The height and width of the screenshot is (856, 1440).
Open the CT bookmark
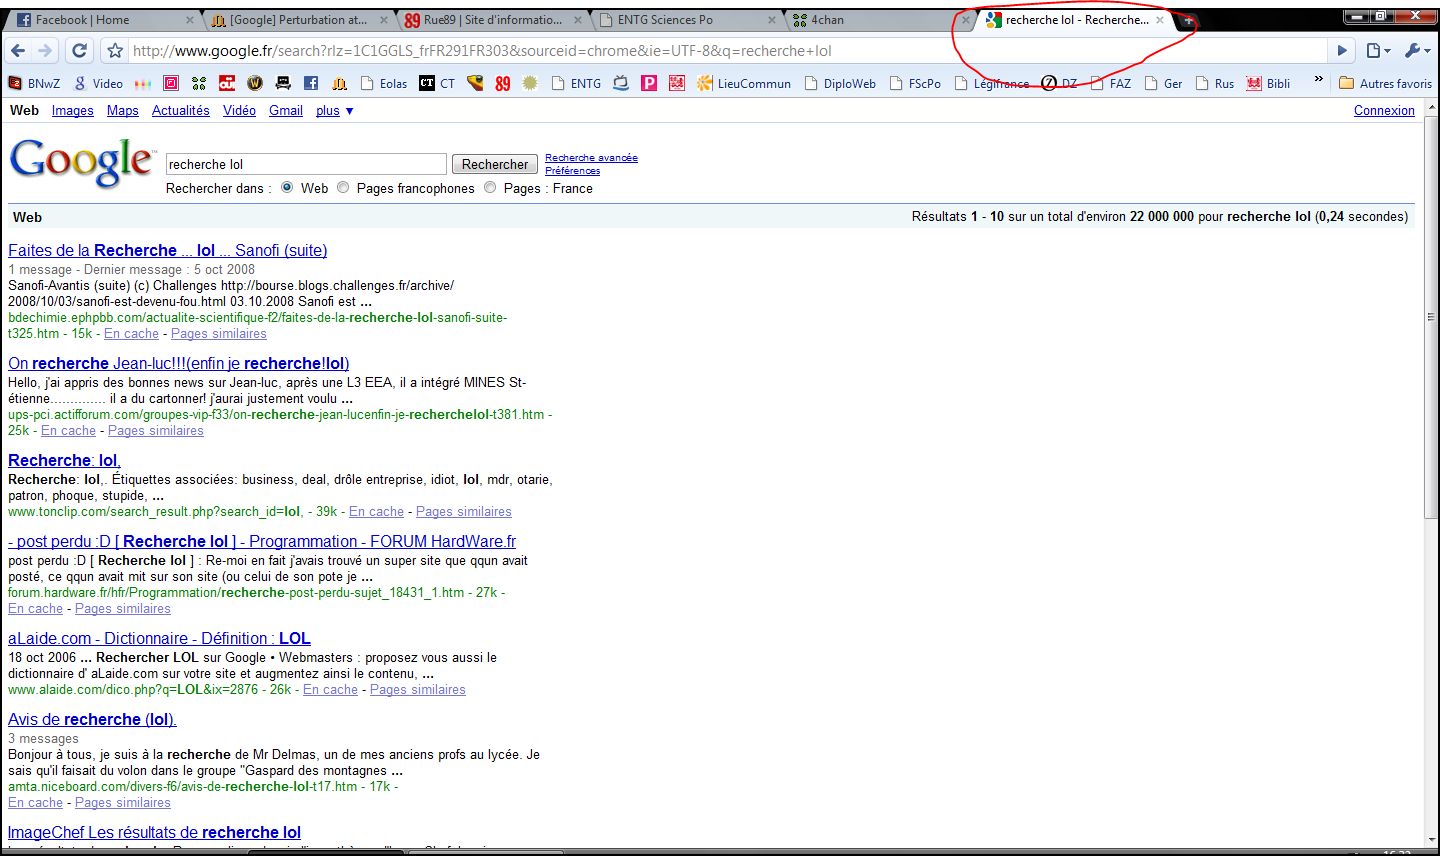[x=438, y=83]
